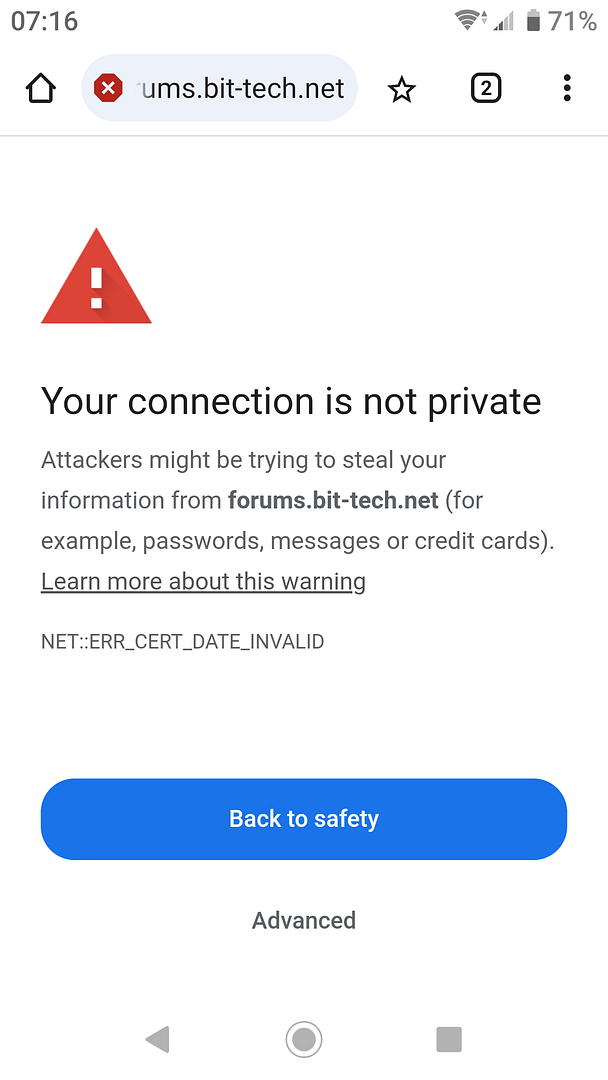Tap the battery icon showing 71%
The width and height of the screenshot is (608, 1080).
click(534, 21)
